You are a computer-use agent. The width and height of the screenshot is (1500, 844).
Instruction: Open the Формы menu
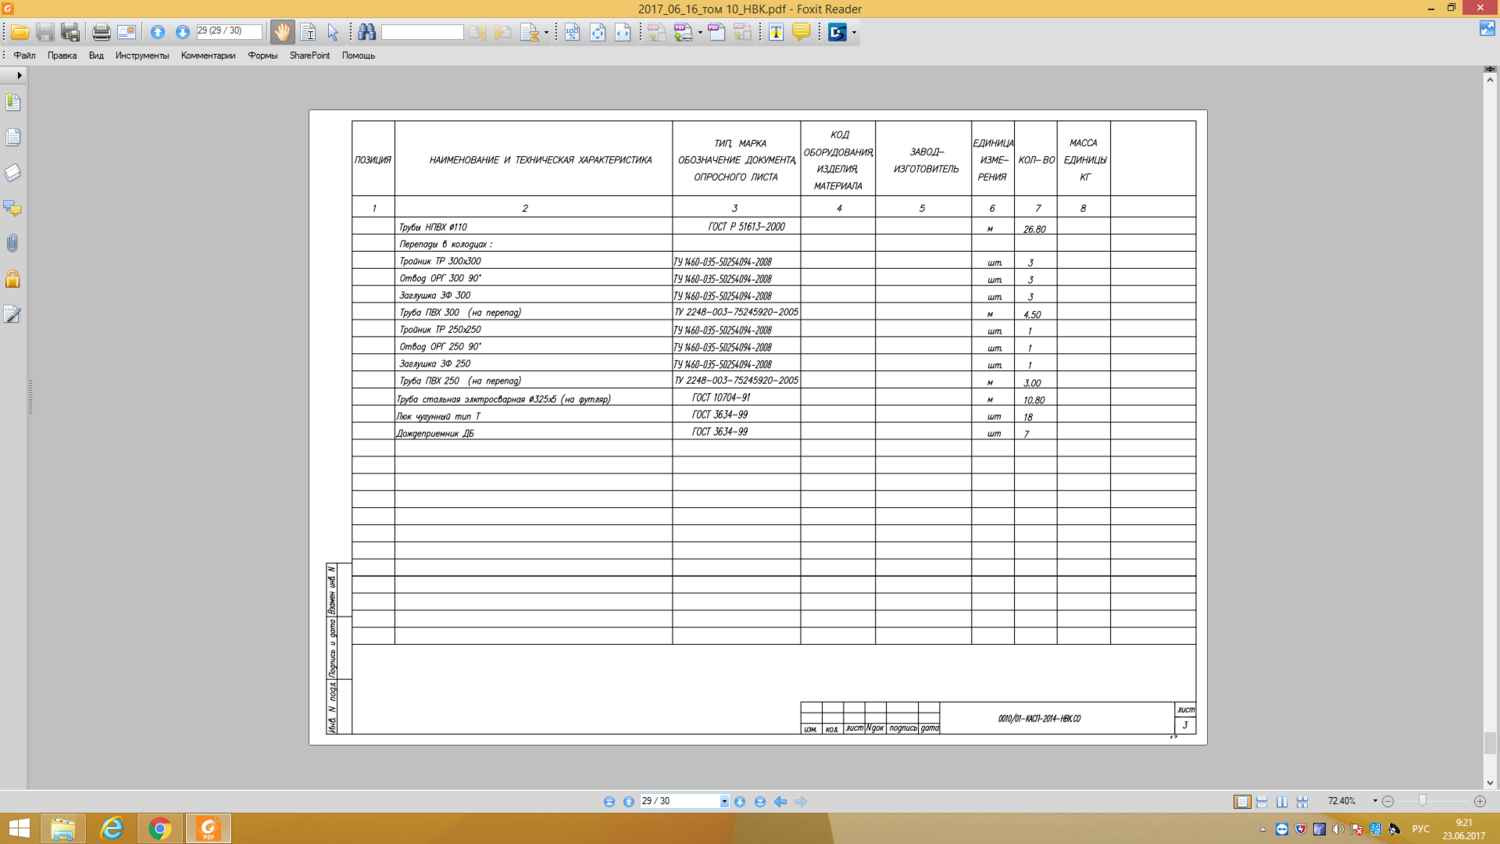263,56
